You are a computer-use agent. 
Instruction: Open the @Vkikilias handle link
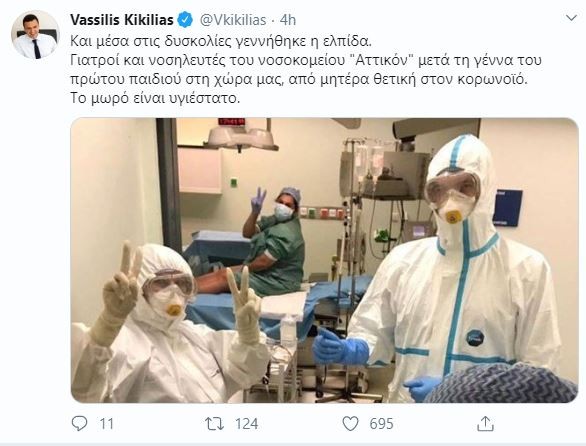tap(233, 20)
